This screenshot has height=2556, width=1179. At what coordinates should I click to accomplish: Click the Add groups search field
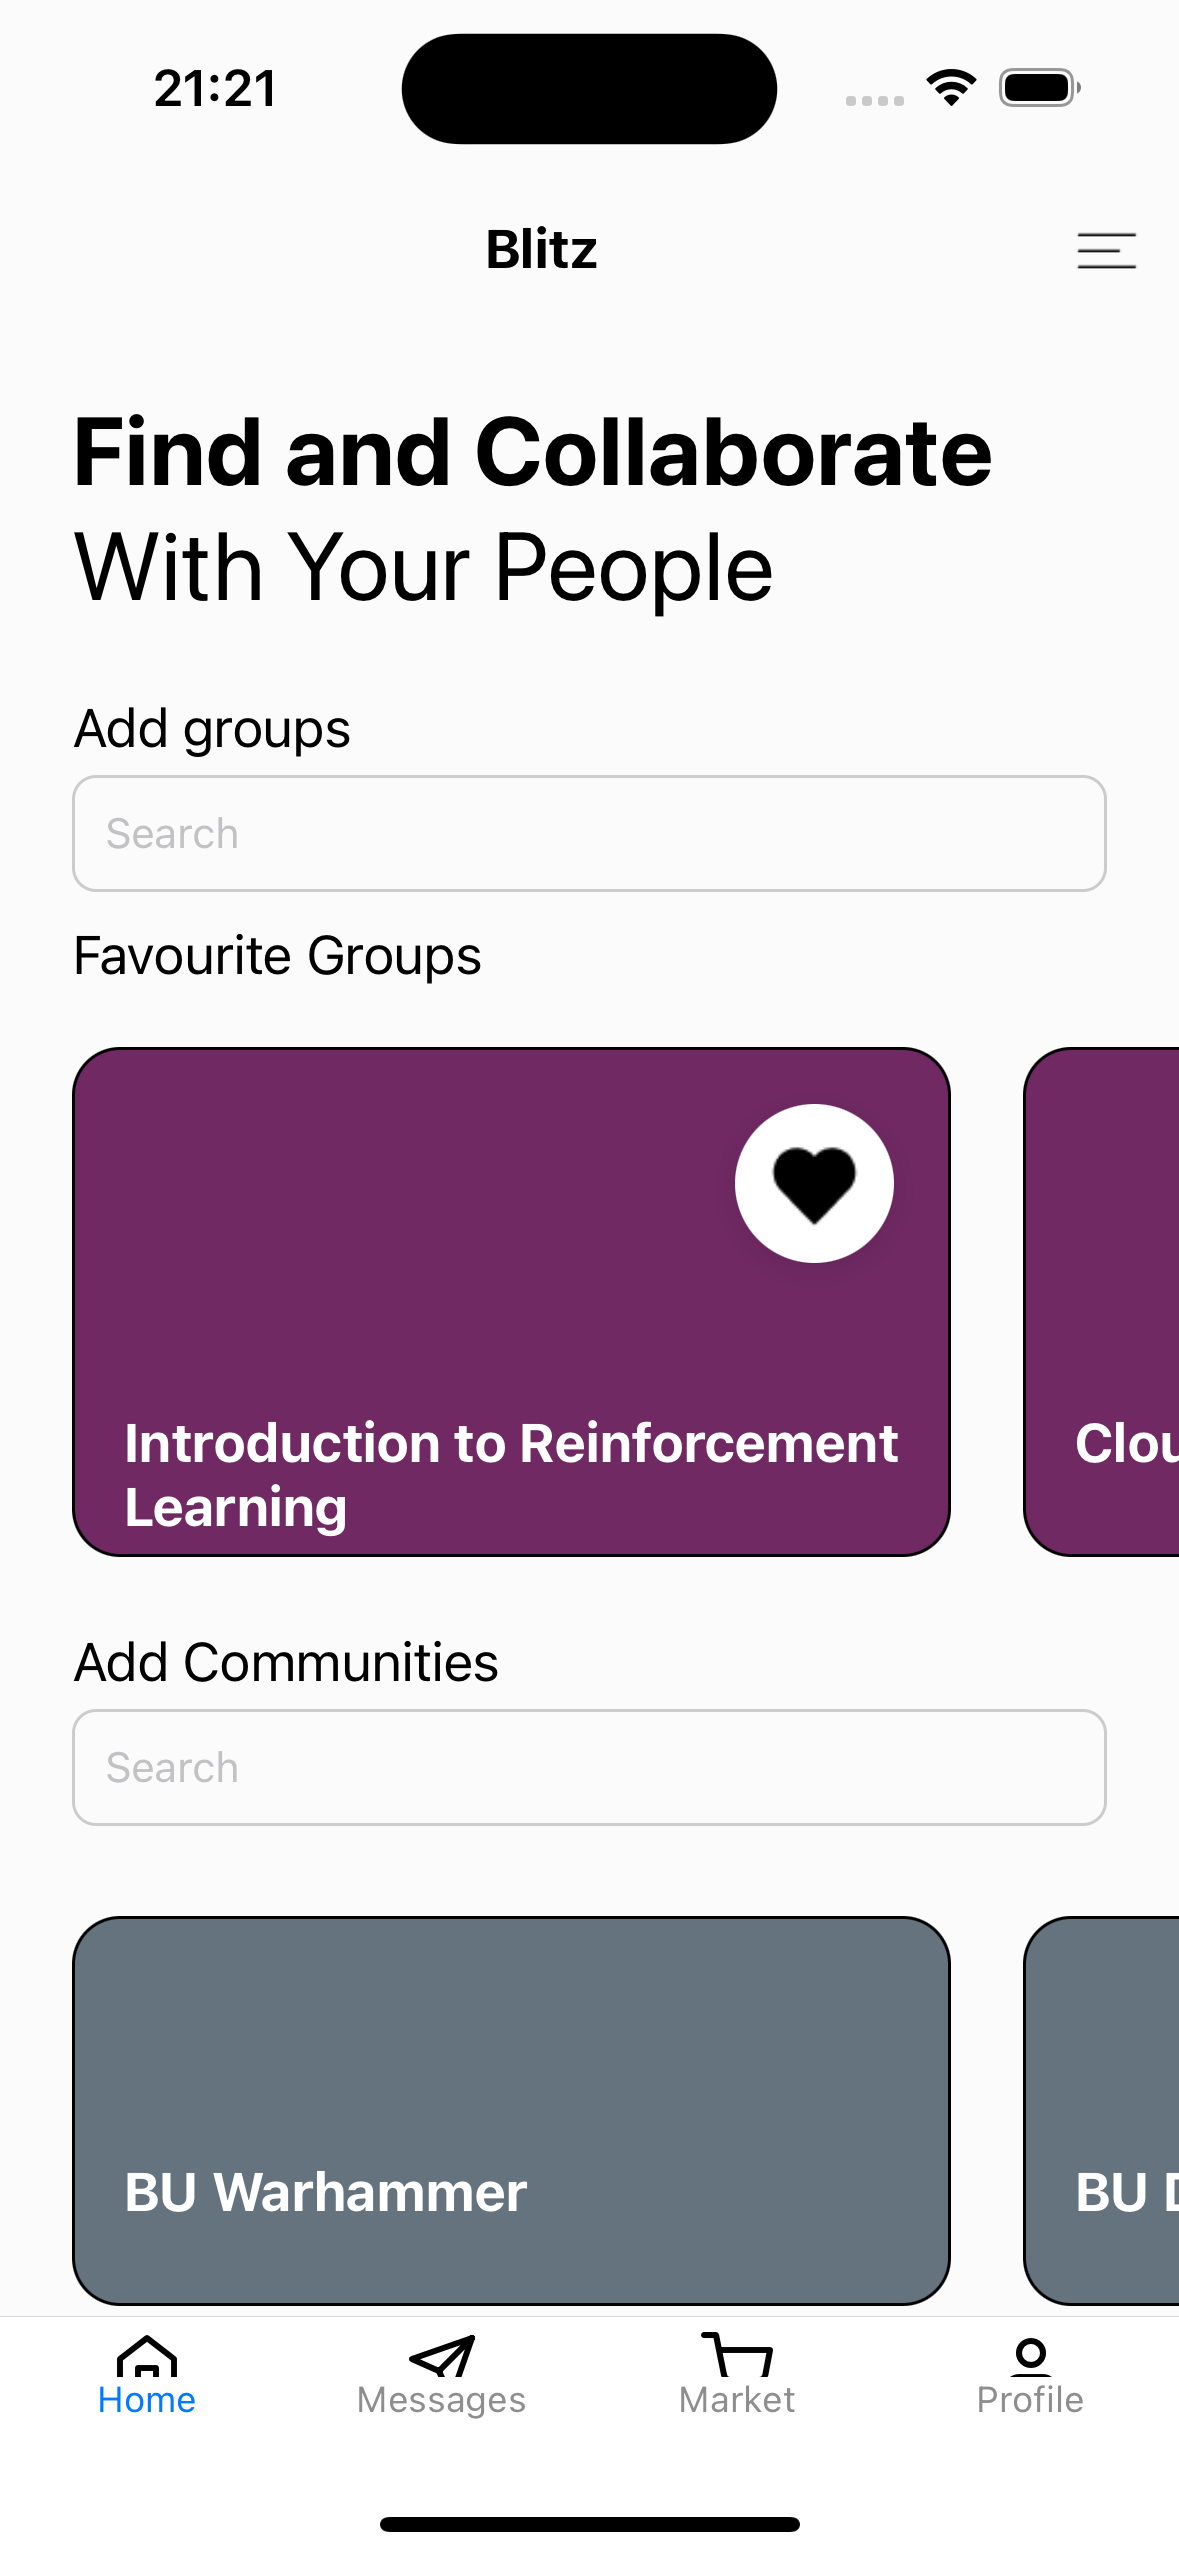(x=589, y=833)
